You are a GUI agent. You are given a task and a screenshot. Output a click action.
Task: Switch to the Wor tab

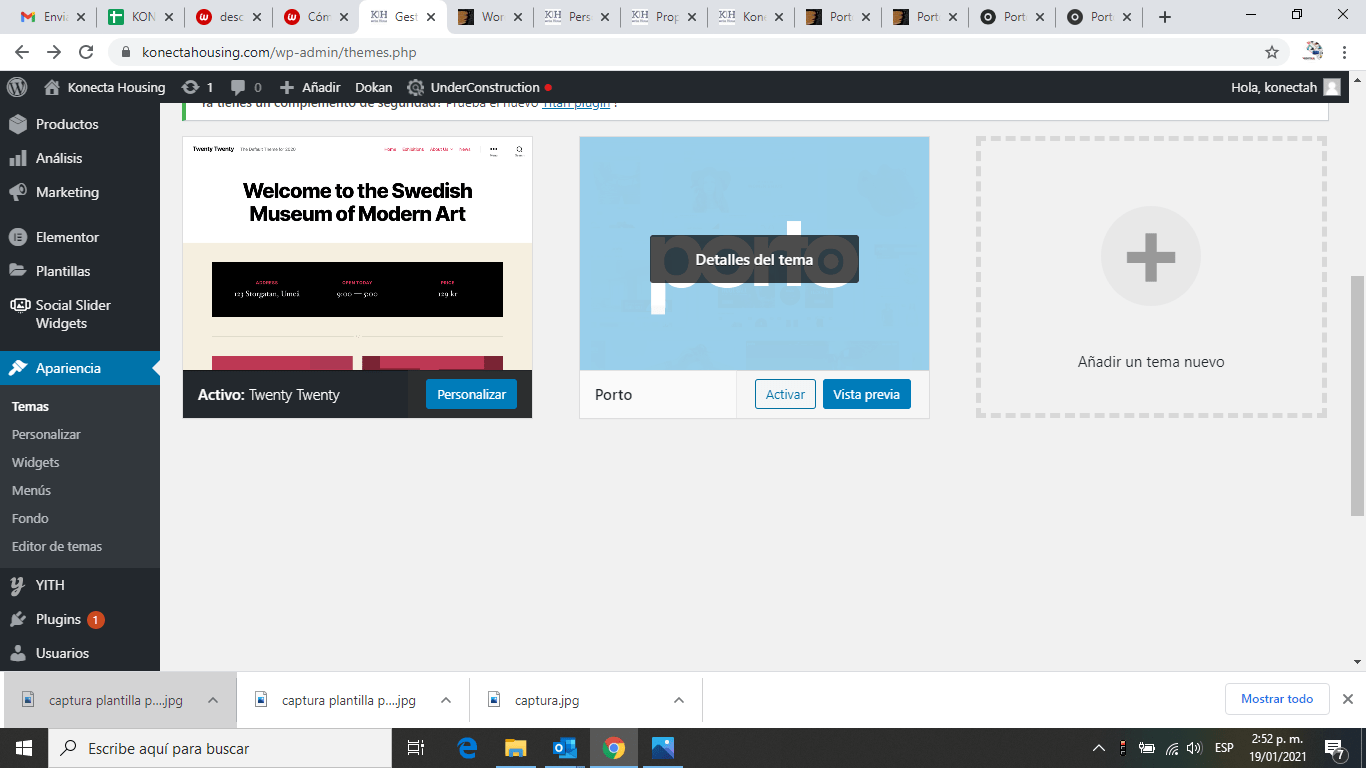[x=490, y=17]
